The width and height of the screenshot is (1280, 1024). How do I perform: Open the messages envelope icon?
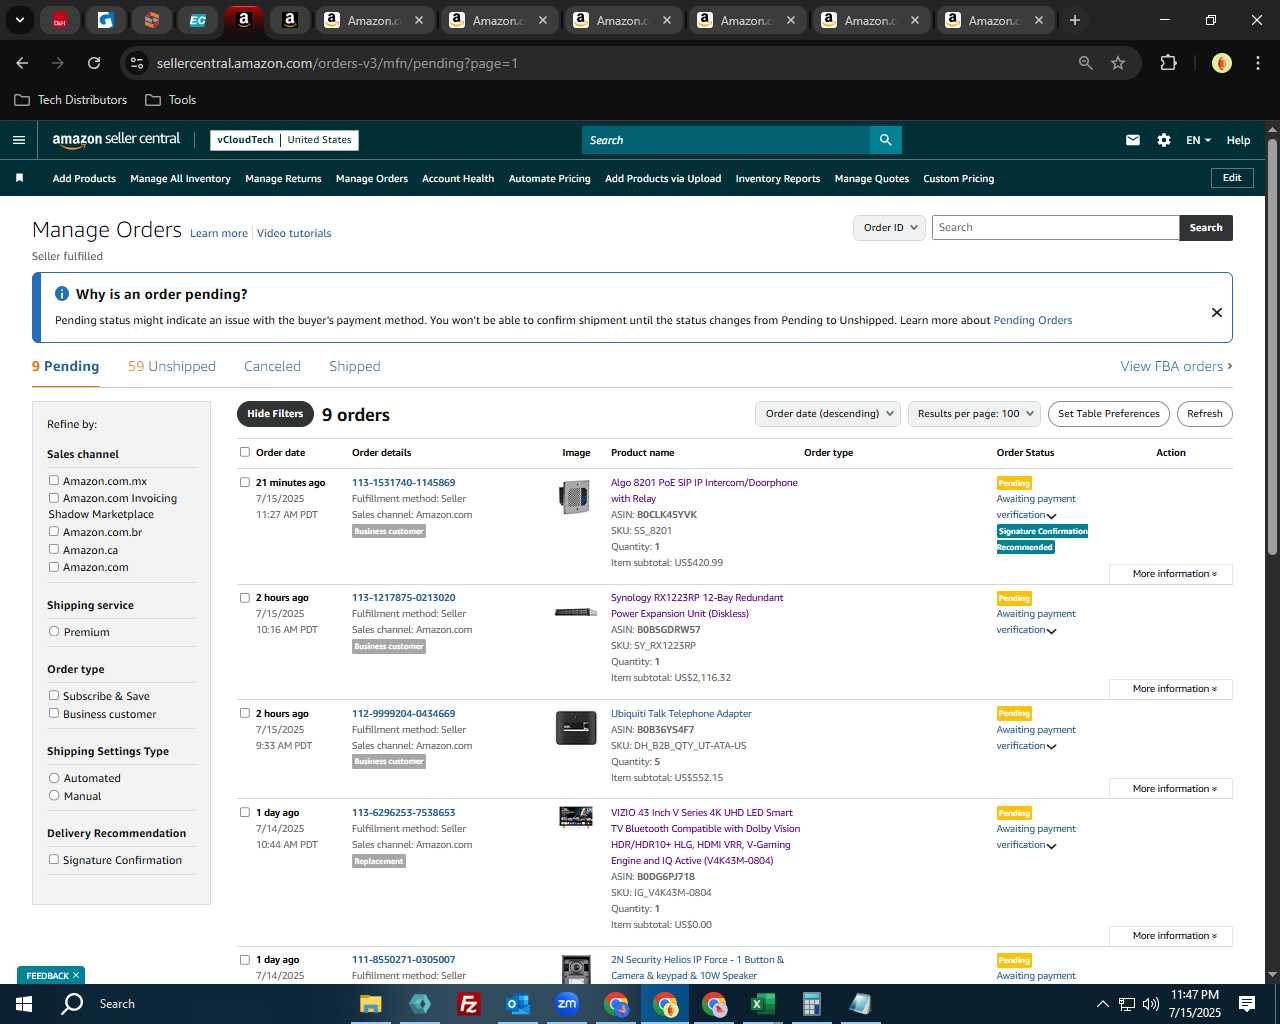pyautogui.click(x=1132, y=140)
